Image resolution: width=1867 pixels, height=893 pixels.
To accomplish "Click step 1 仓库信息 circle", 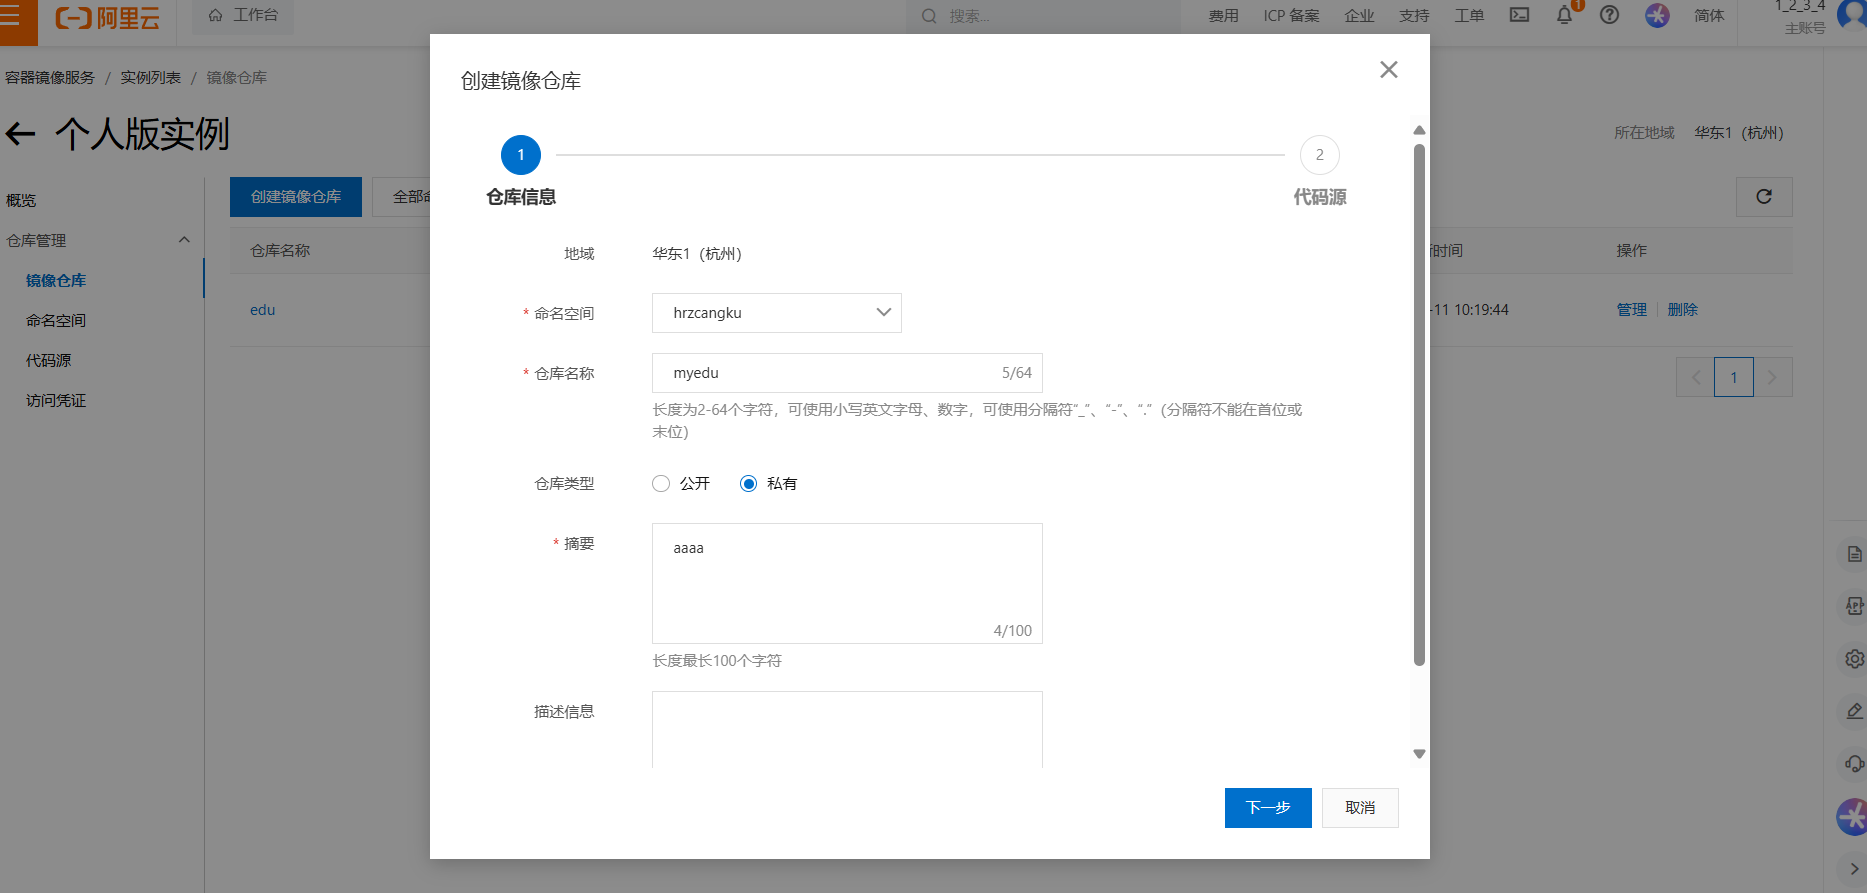I will click(x=520, y=155).
